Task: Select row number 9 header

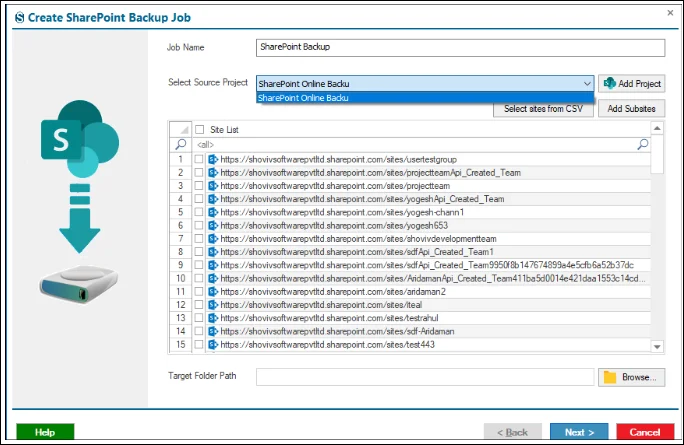Action: [x=181, y=265]
